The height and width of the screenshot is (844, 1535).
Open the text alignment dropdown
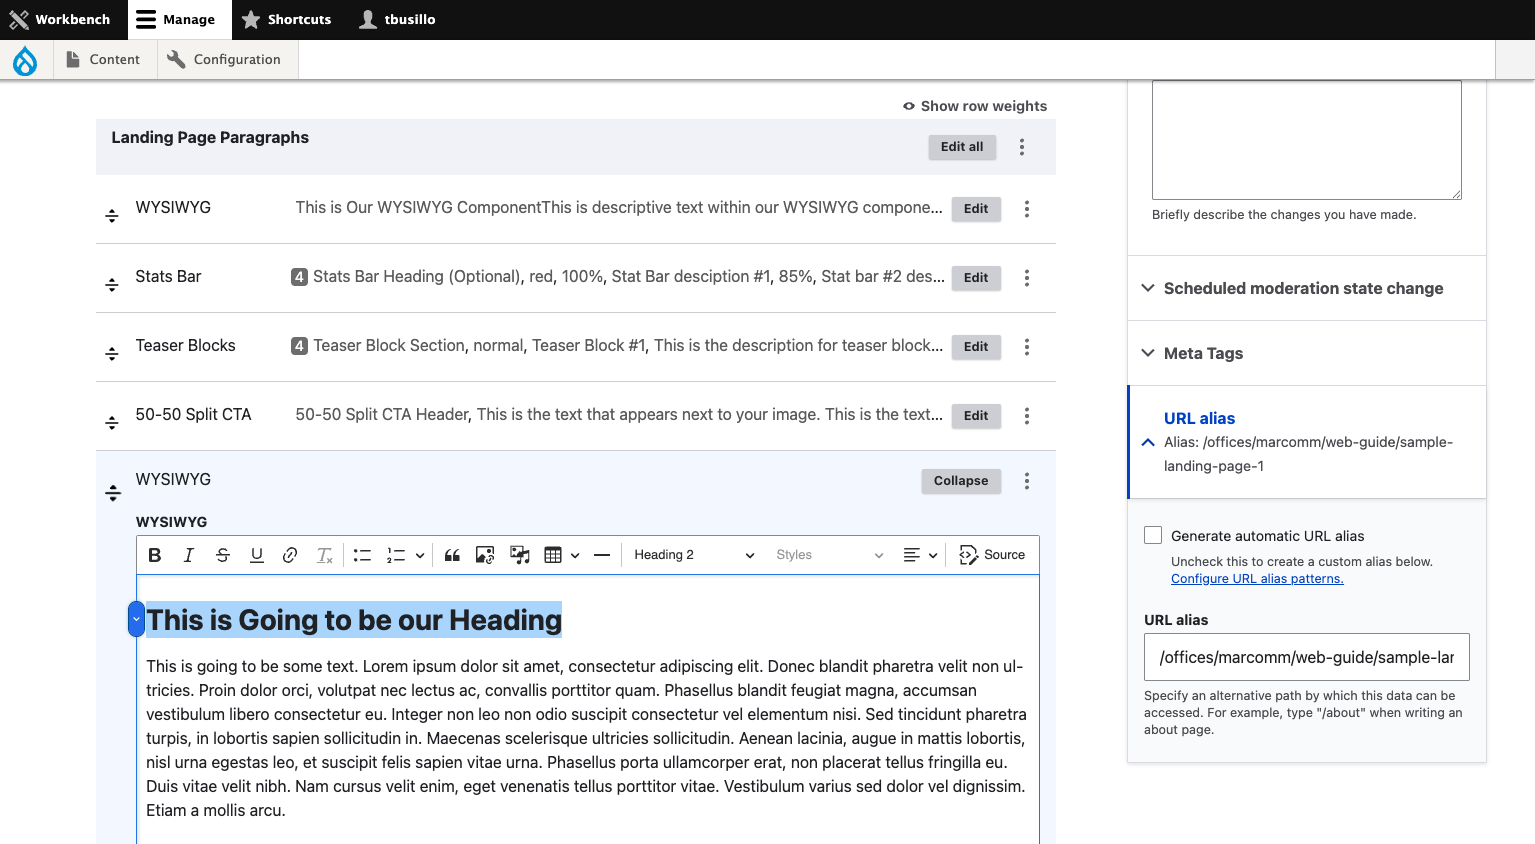click(920, 555)
